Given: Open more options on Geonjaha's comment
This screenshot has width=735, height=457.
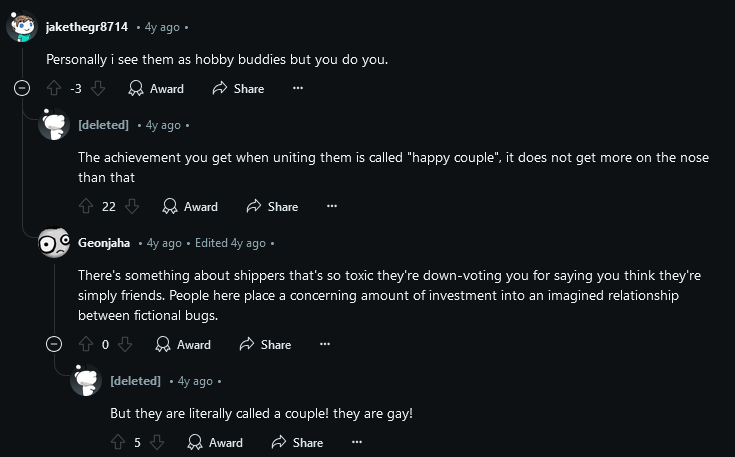Looking at the screenshot, I should (x=325, y=345).
